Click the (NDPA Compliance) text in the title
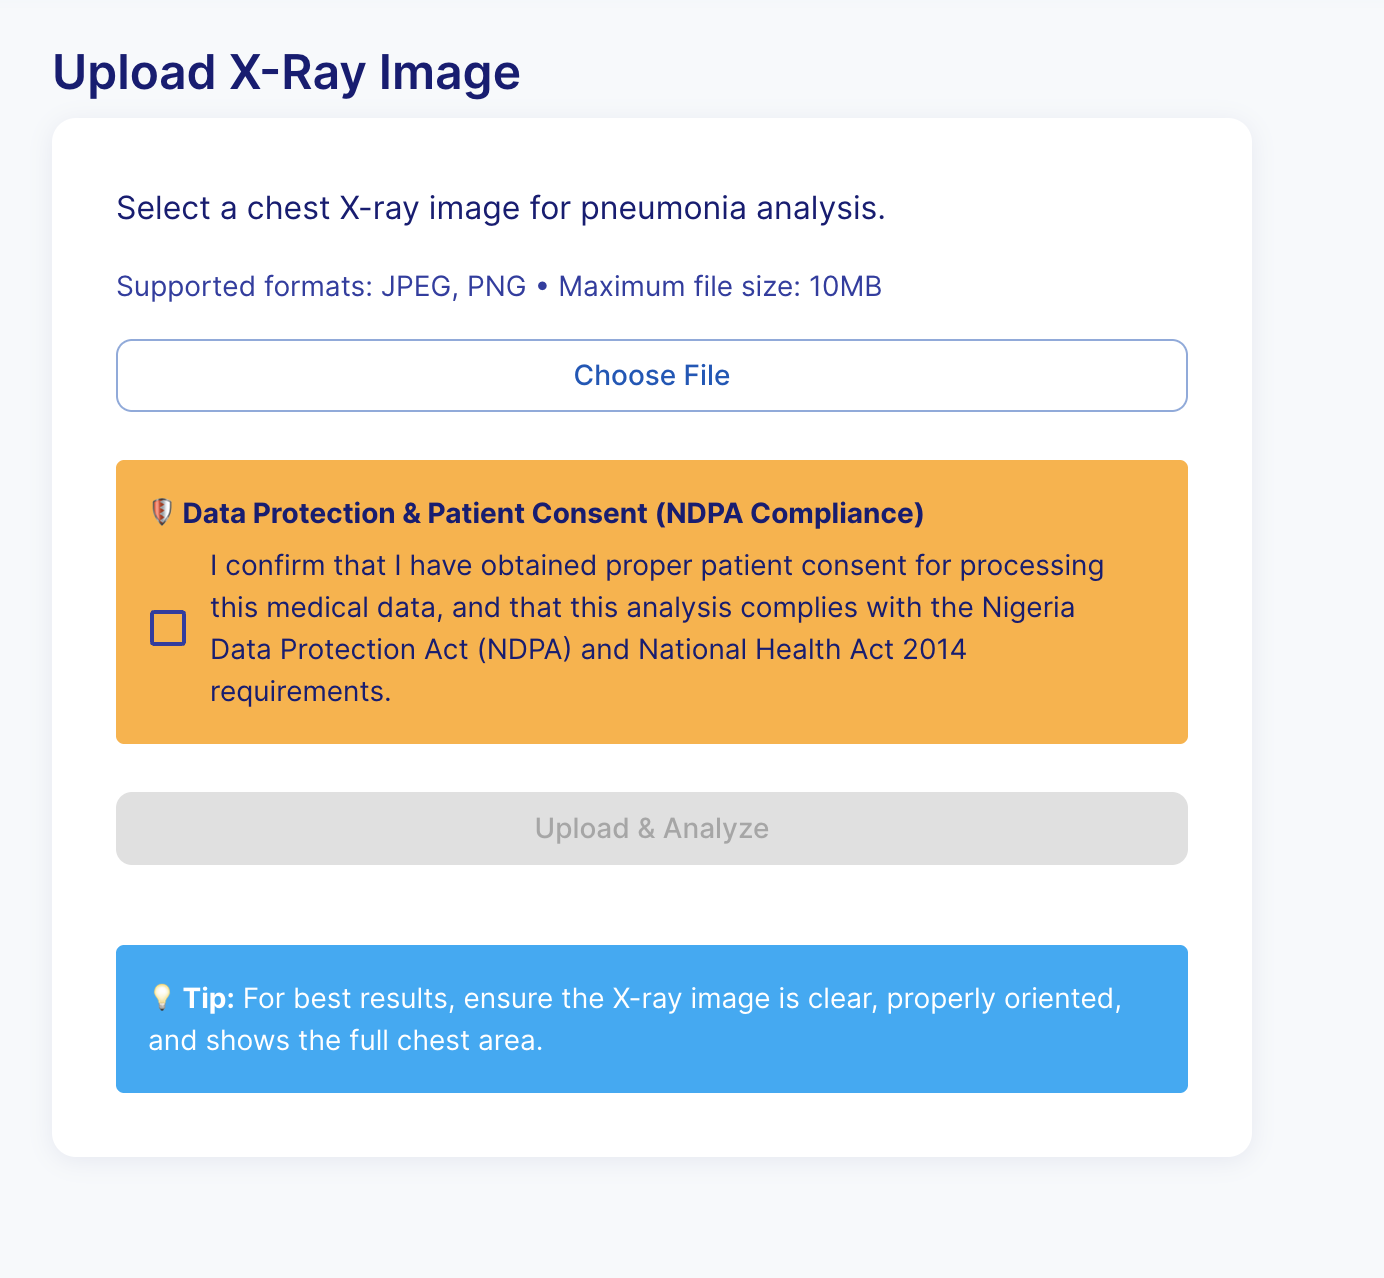The height and width of the screenshot is (1278, 1384). [789, 513]
